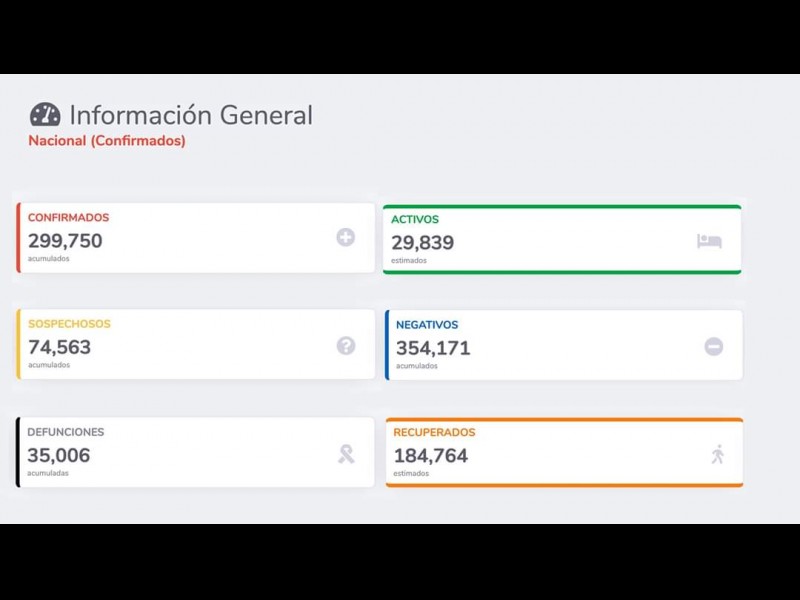Select the 74,563 suspected count
Image resolution: width=800 pixels, height=600 pixels.
click(59, 347)
